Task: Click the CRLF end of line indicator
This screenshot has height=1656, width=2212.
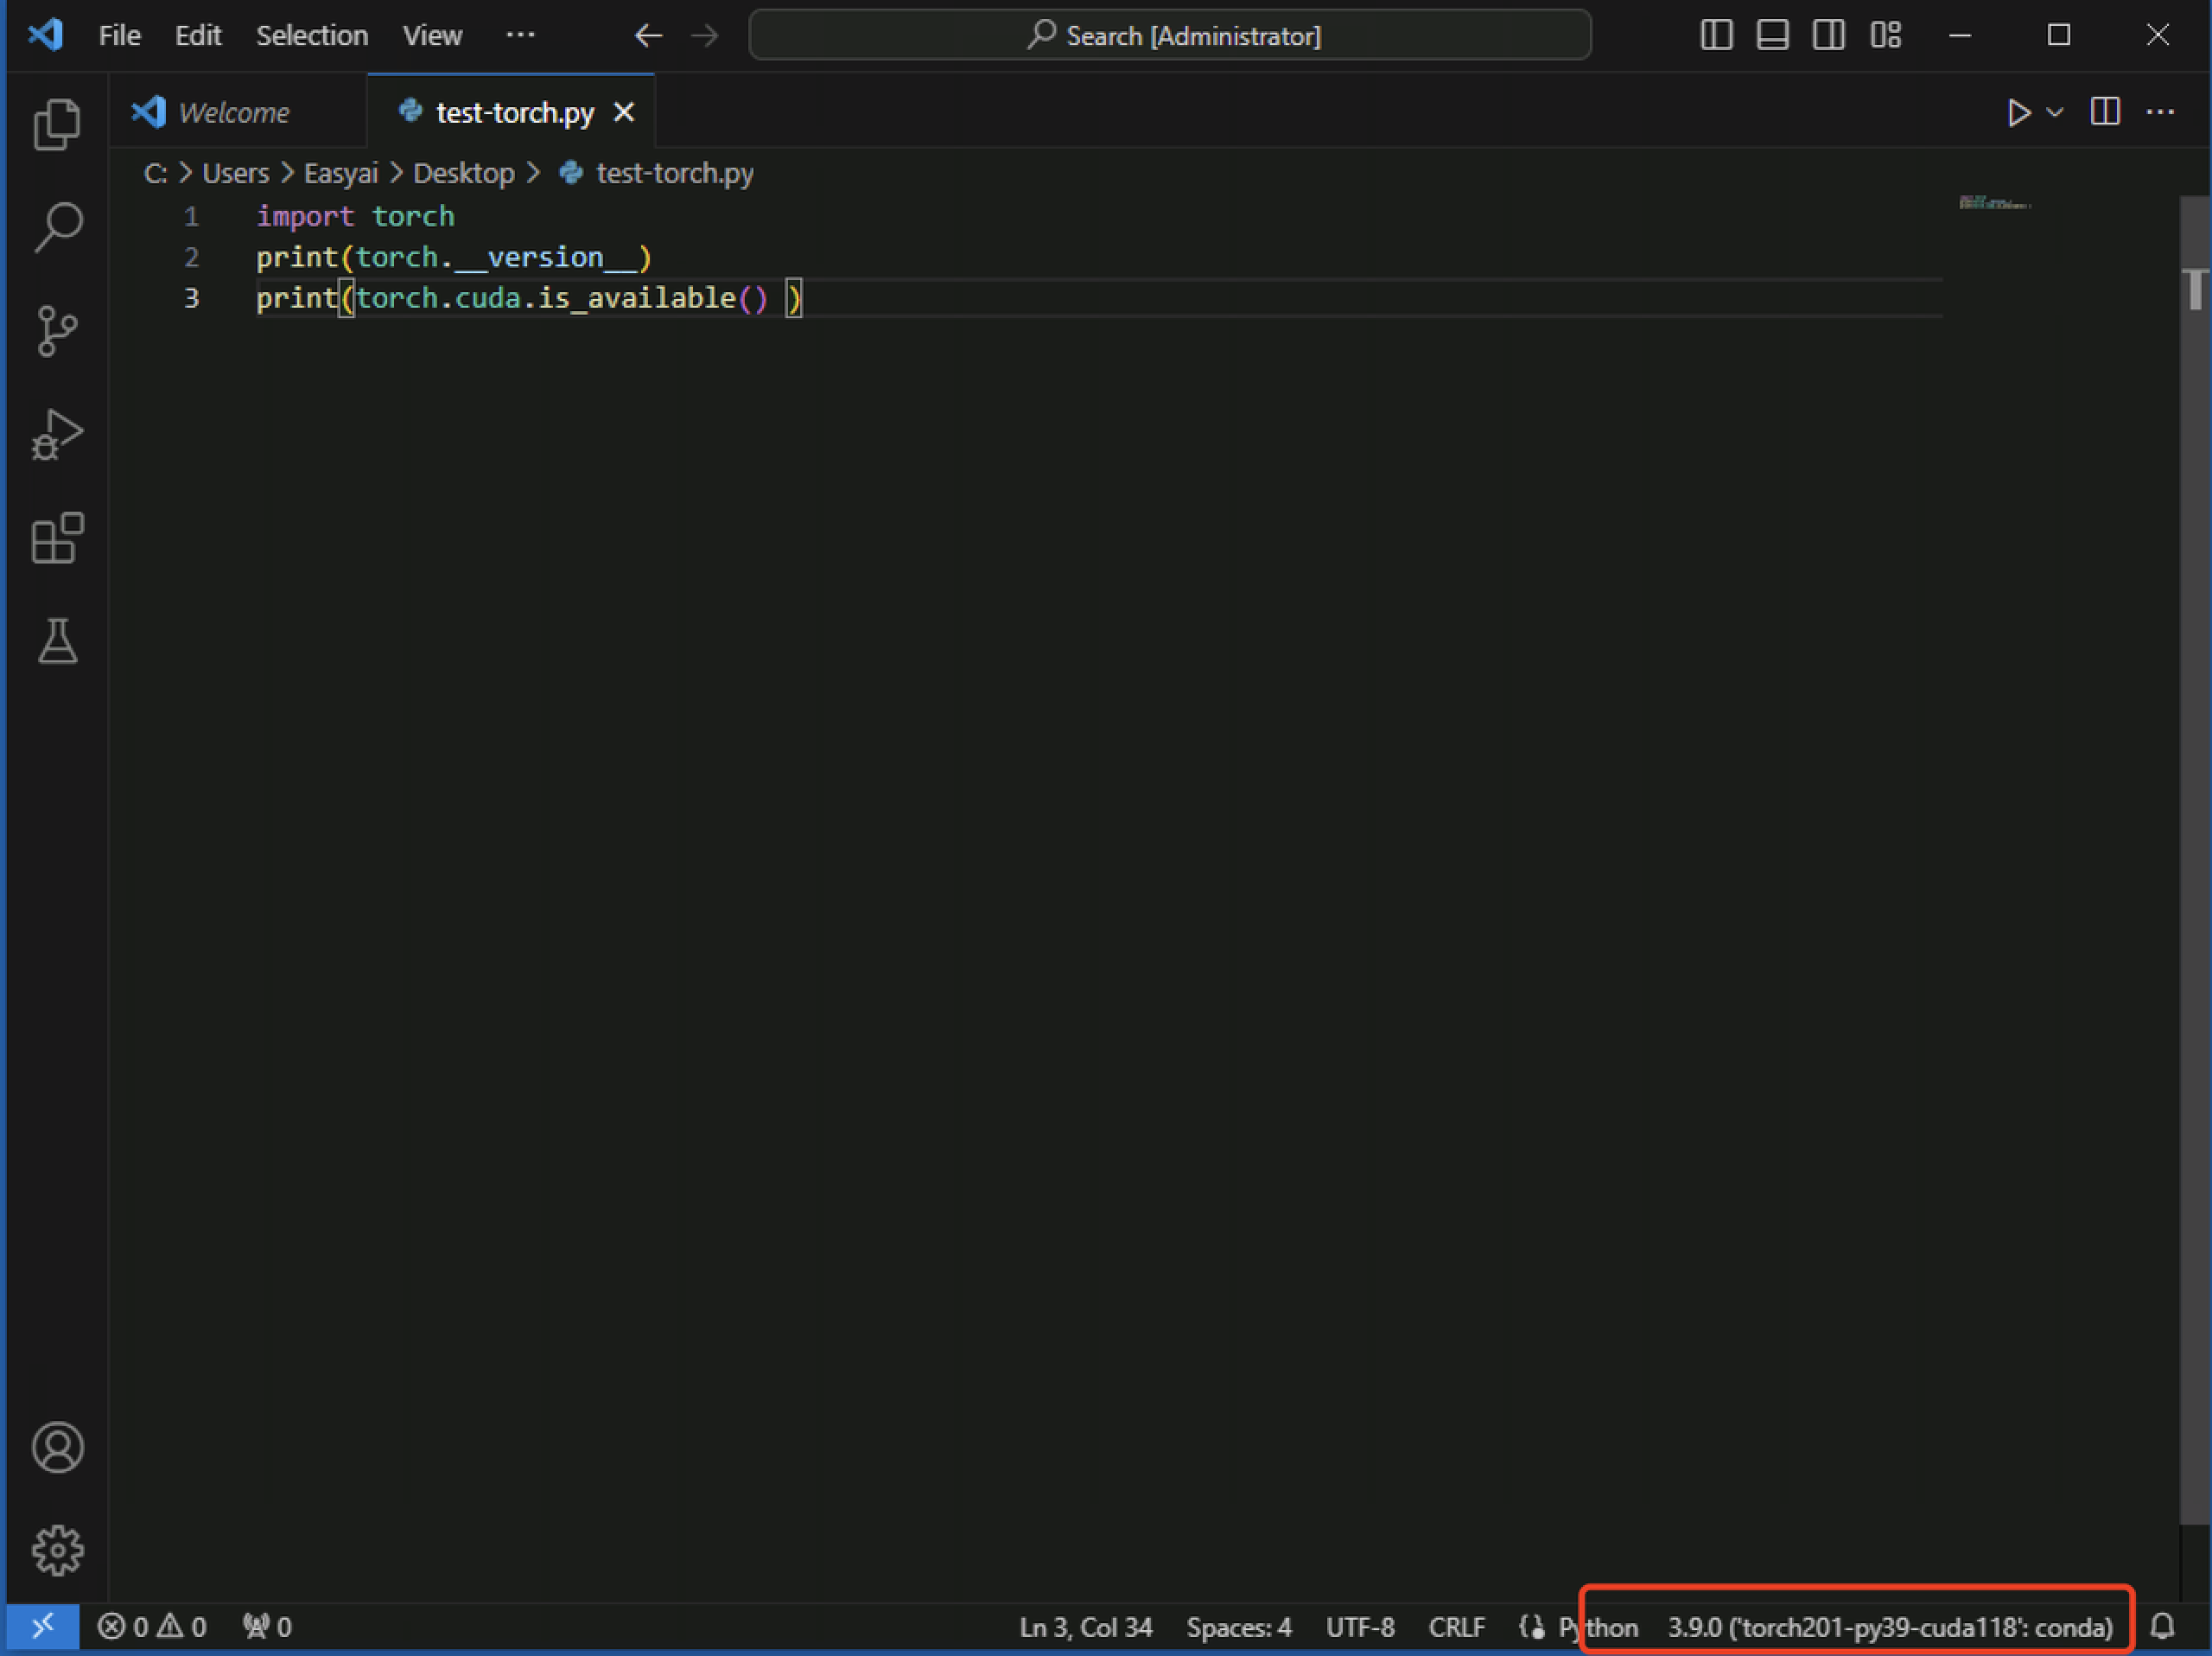Action: coord(1456,1627)
